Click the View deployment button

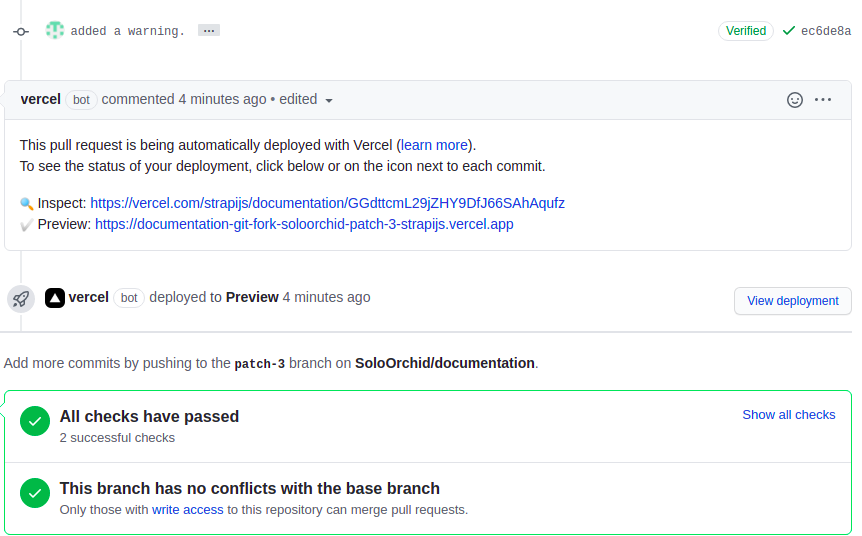pyautogui.click(x=792, y=301)
